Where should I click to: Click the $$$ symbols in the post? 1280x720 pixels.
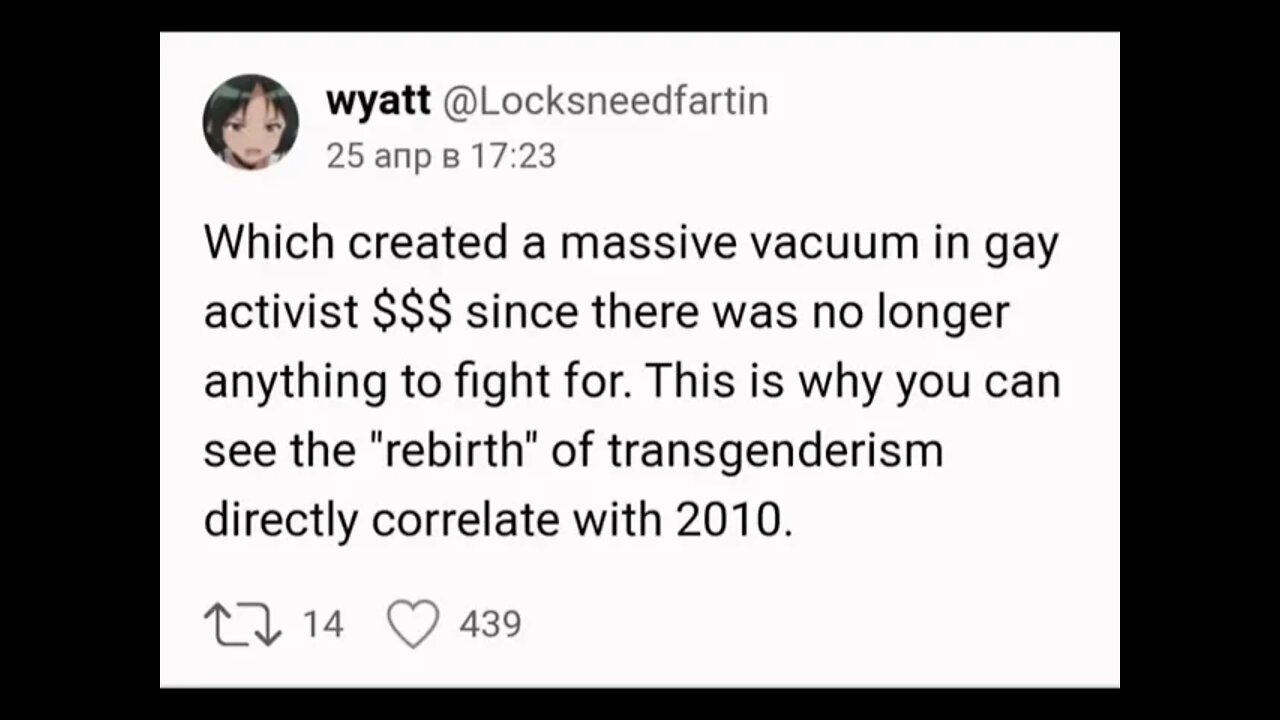click(x=413, y=313)
